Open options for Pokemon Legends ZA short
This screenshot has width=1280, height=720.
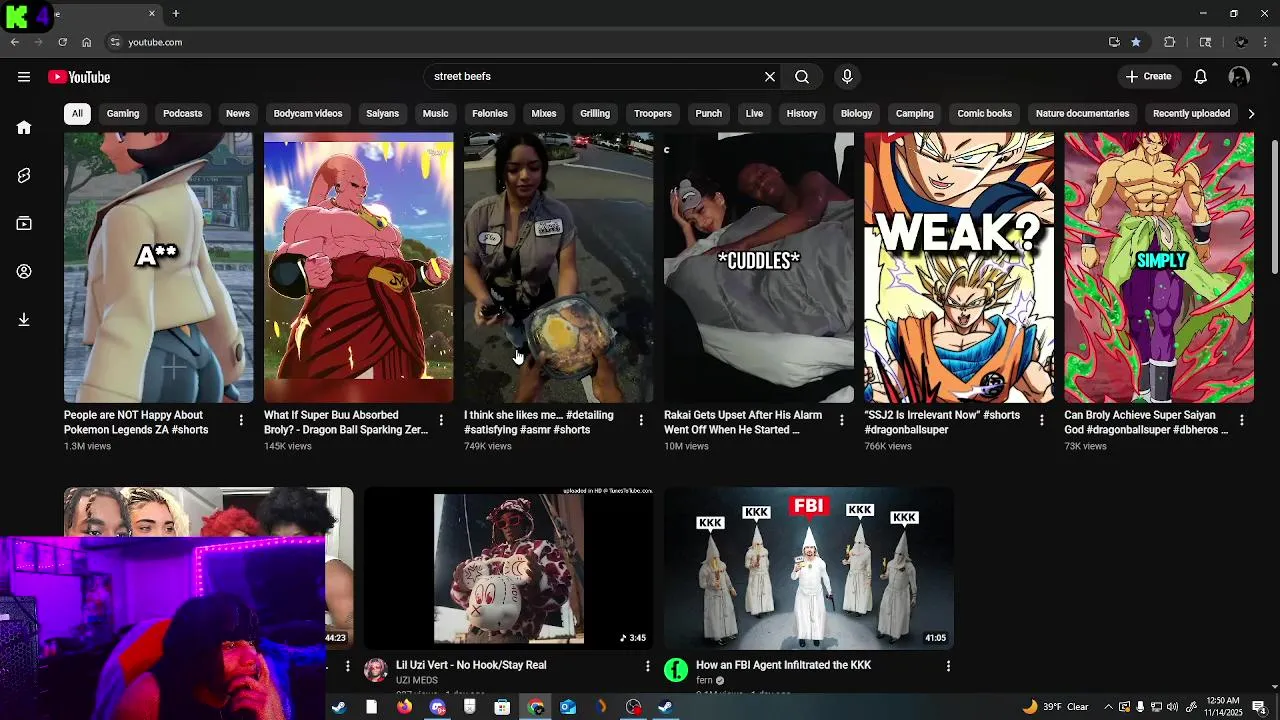(241, 420)
